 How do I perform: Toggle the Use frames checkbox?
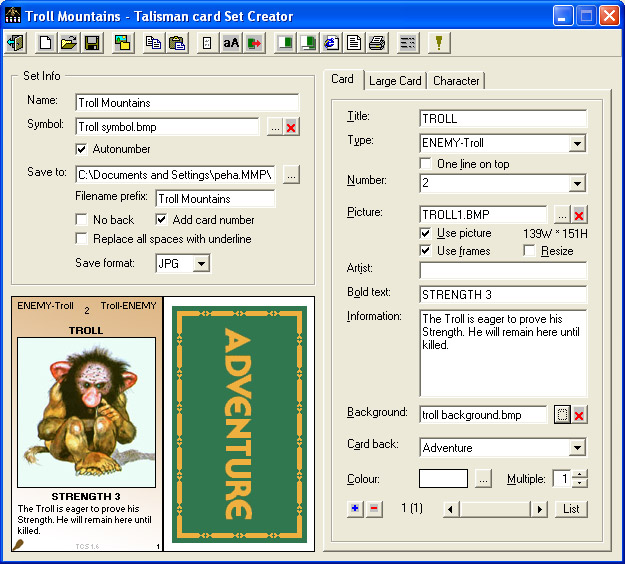click(425, 251)
